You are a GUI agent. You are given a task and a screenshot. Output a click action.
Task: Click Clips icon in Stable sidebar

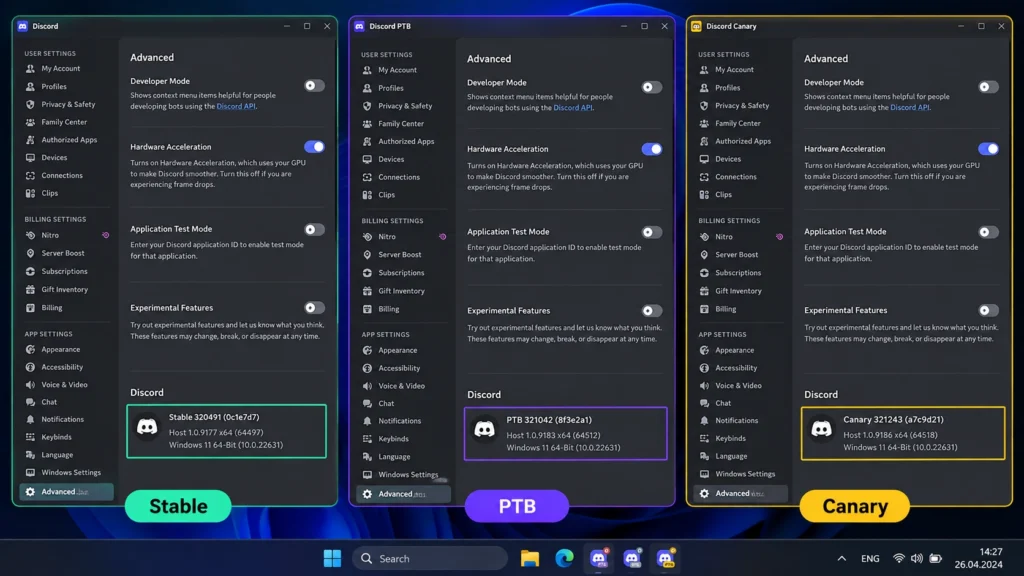coord(30,193)
